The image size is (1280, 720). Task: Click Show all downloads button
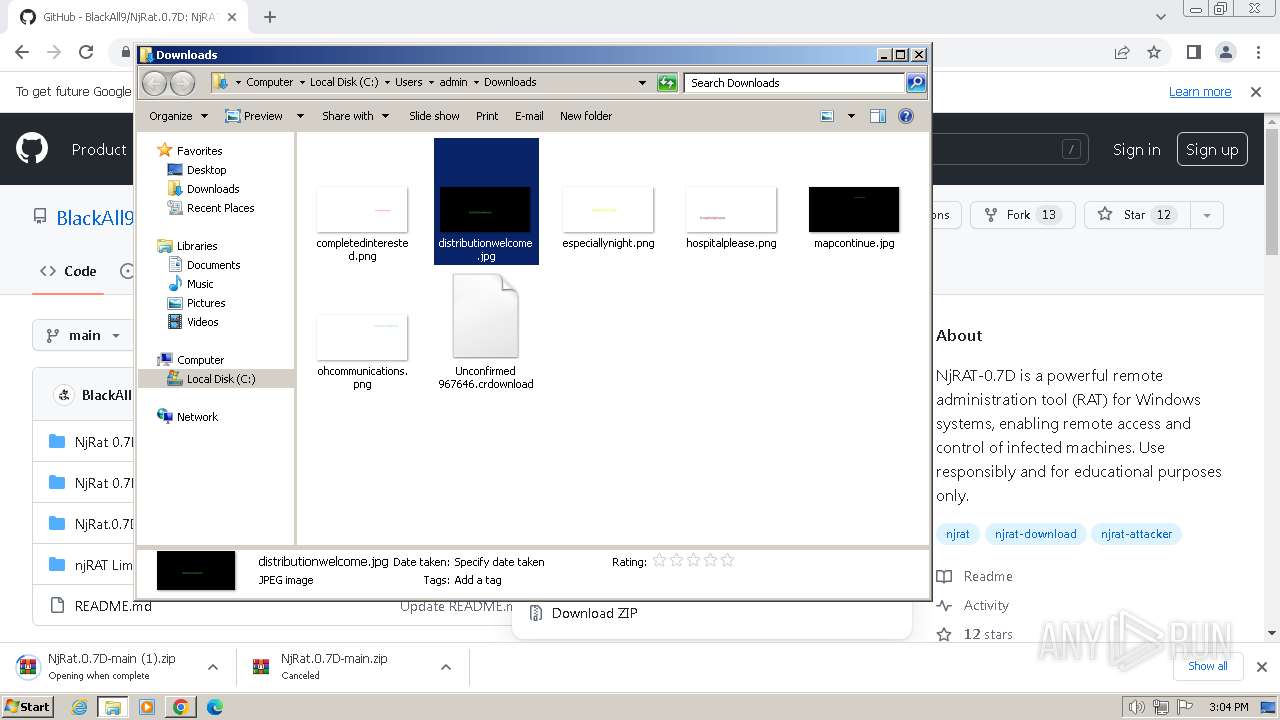point(1207,666)
